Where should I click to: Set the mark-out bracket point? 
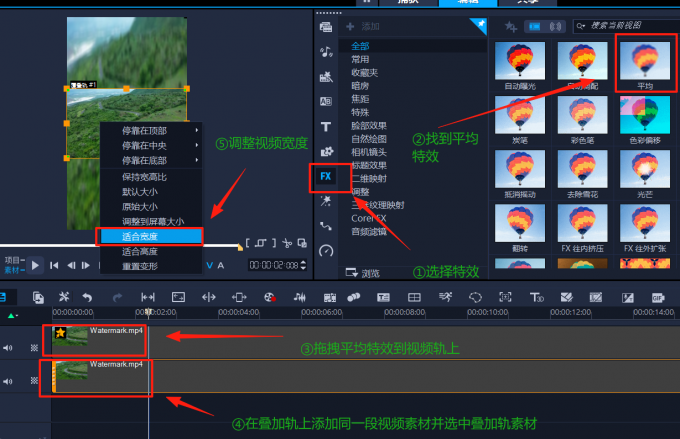[x=274, y=243]
